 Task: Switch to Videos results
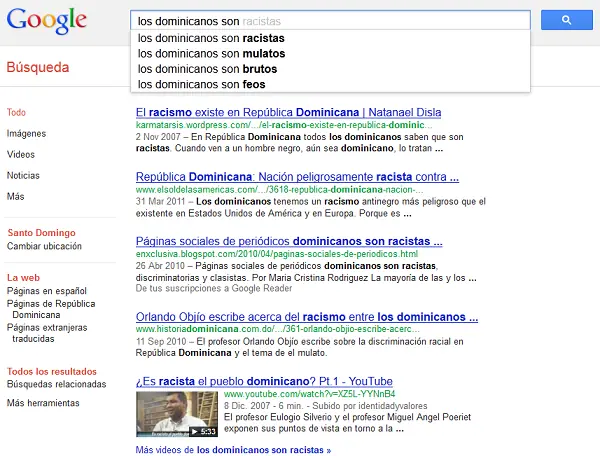pyautogui.click(x=21, y=155)
